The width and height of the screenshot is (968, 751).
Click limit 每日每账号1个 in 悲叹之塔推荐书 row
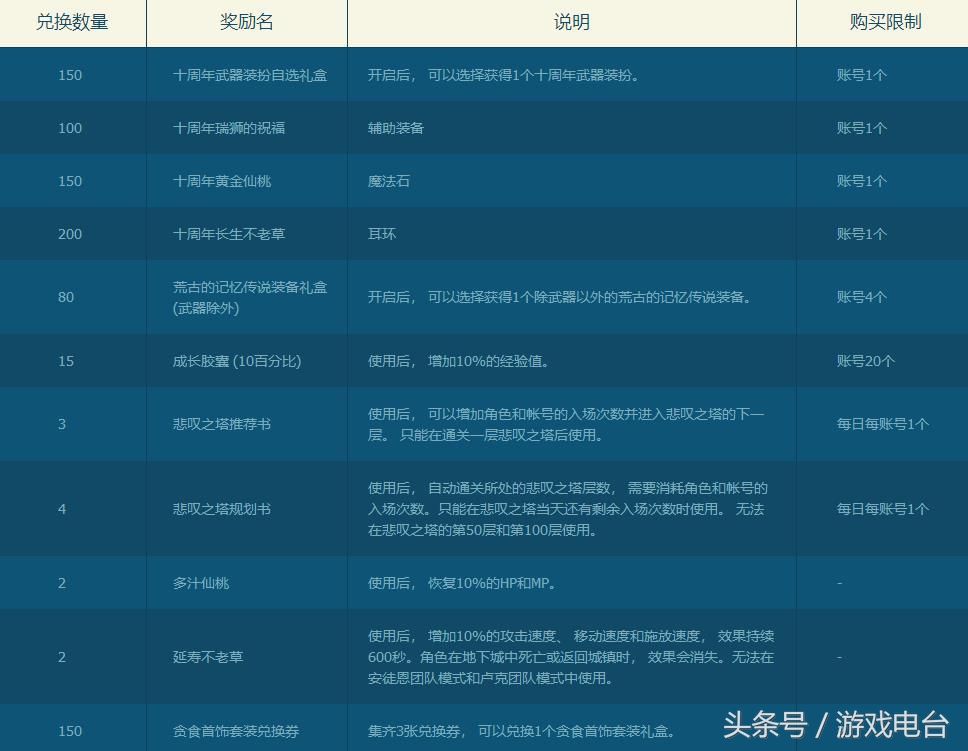pyautogui.click(x=883, y=424)
